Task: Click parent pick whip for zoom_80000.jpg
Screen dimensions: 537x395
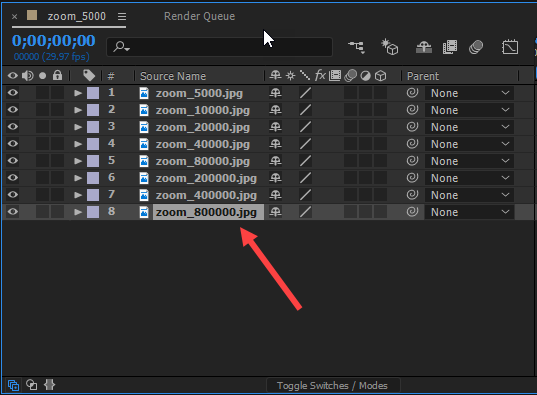Action: pyautogui.click(x=412, y=161)
